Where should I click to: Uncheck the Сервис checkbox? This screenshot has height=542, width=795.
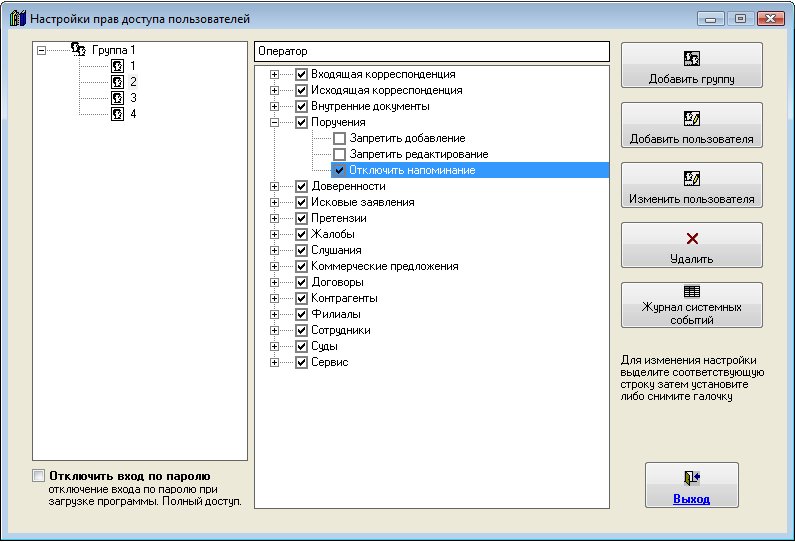pyautogui.click(x=302, y=363)
